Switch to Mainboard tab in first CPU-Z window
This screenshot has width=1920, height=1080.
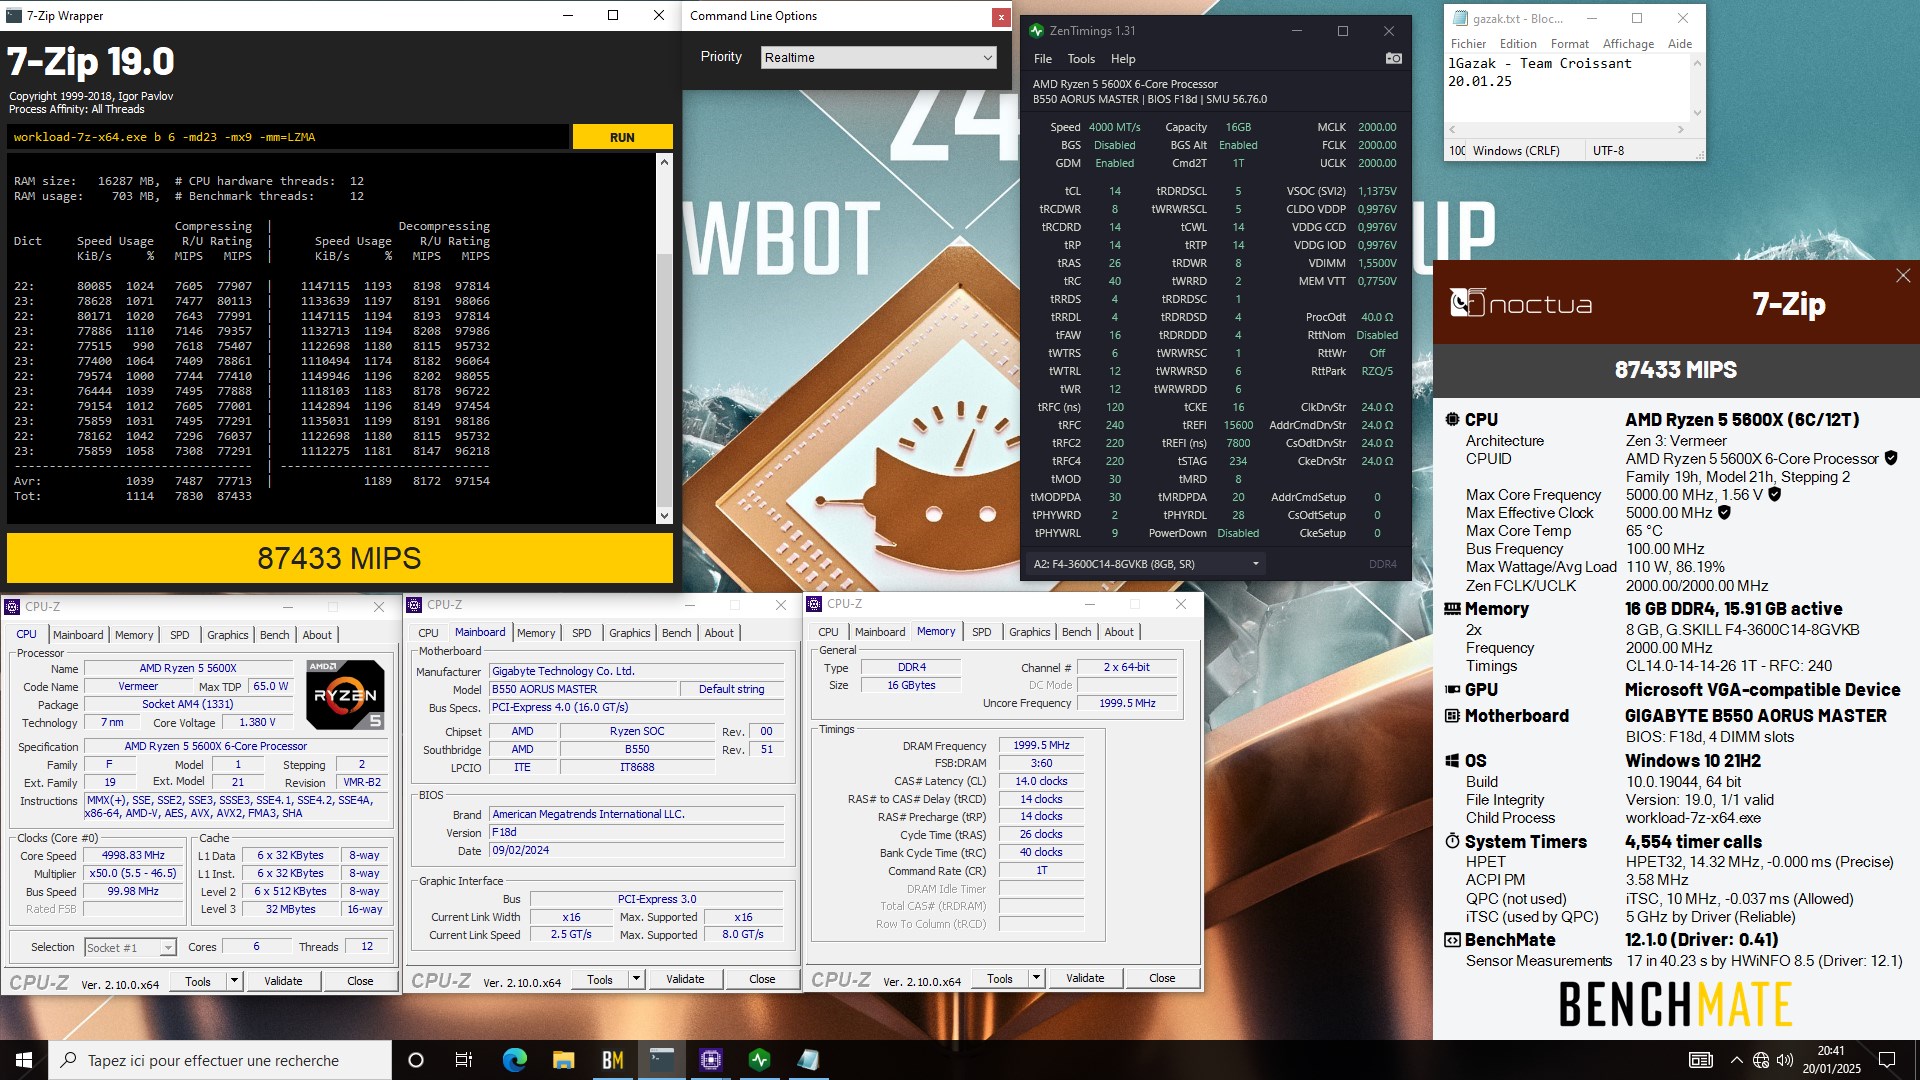[78, 635]
